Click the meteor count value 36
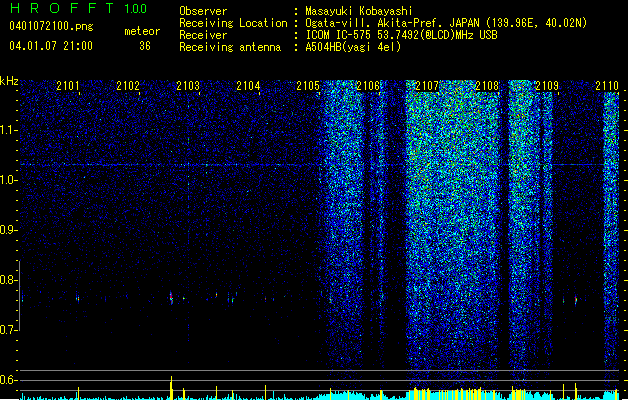Viewport: 629px width, 400px height. click(x=145, y=46)
